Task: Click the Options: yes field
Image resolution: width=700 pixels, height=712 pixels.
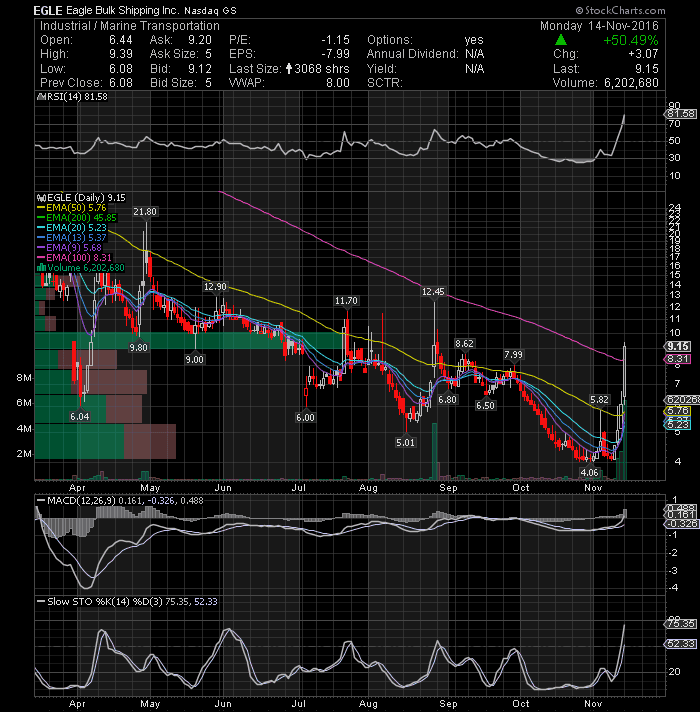Action: coord(425,40)
